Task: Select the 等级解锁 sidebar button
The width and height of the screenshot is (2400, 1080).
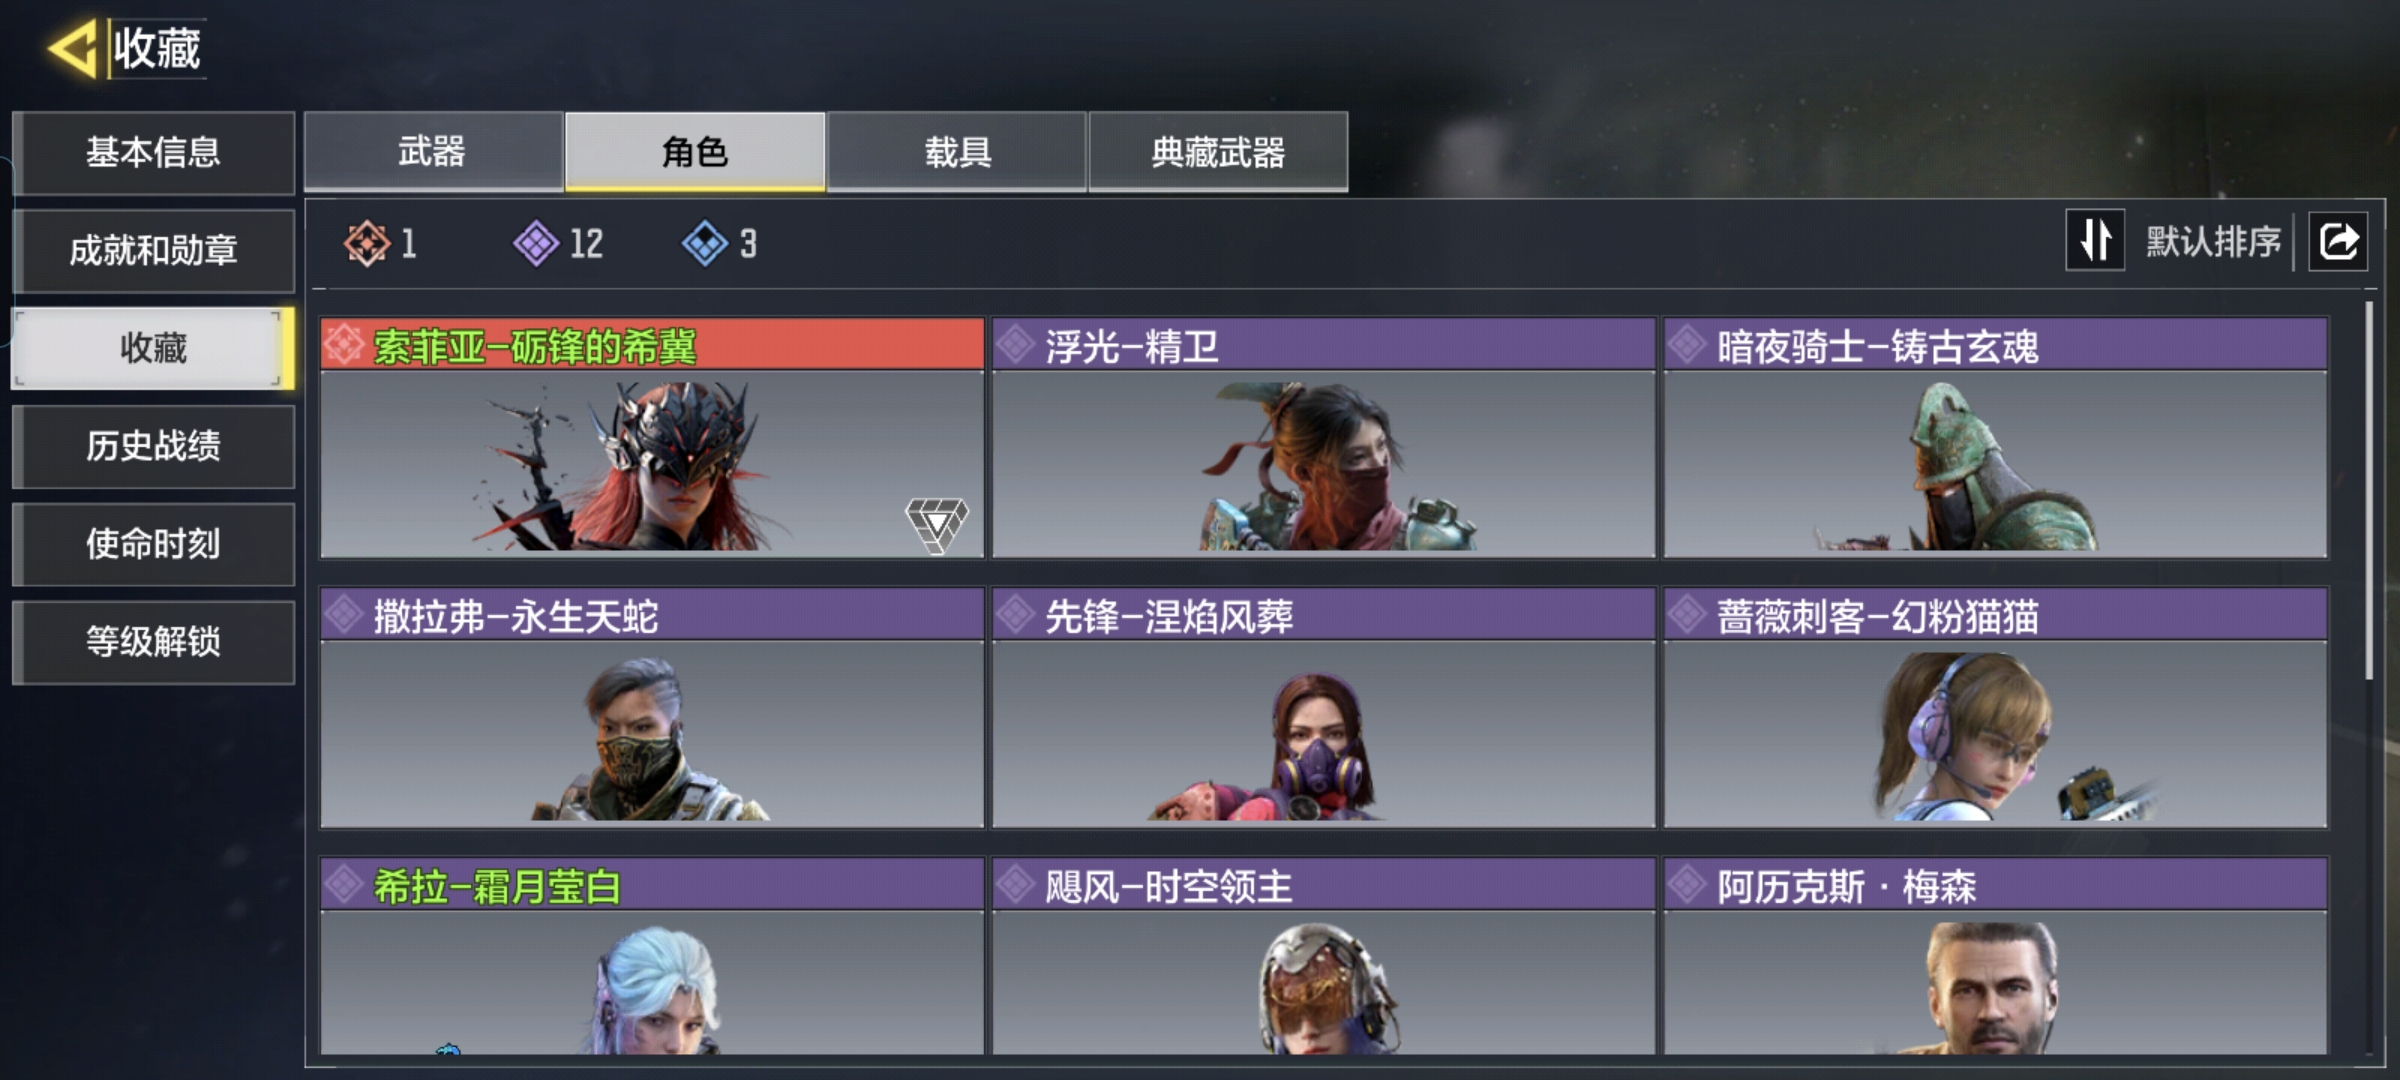Action: pos(153,642)
